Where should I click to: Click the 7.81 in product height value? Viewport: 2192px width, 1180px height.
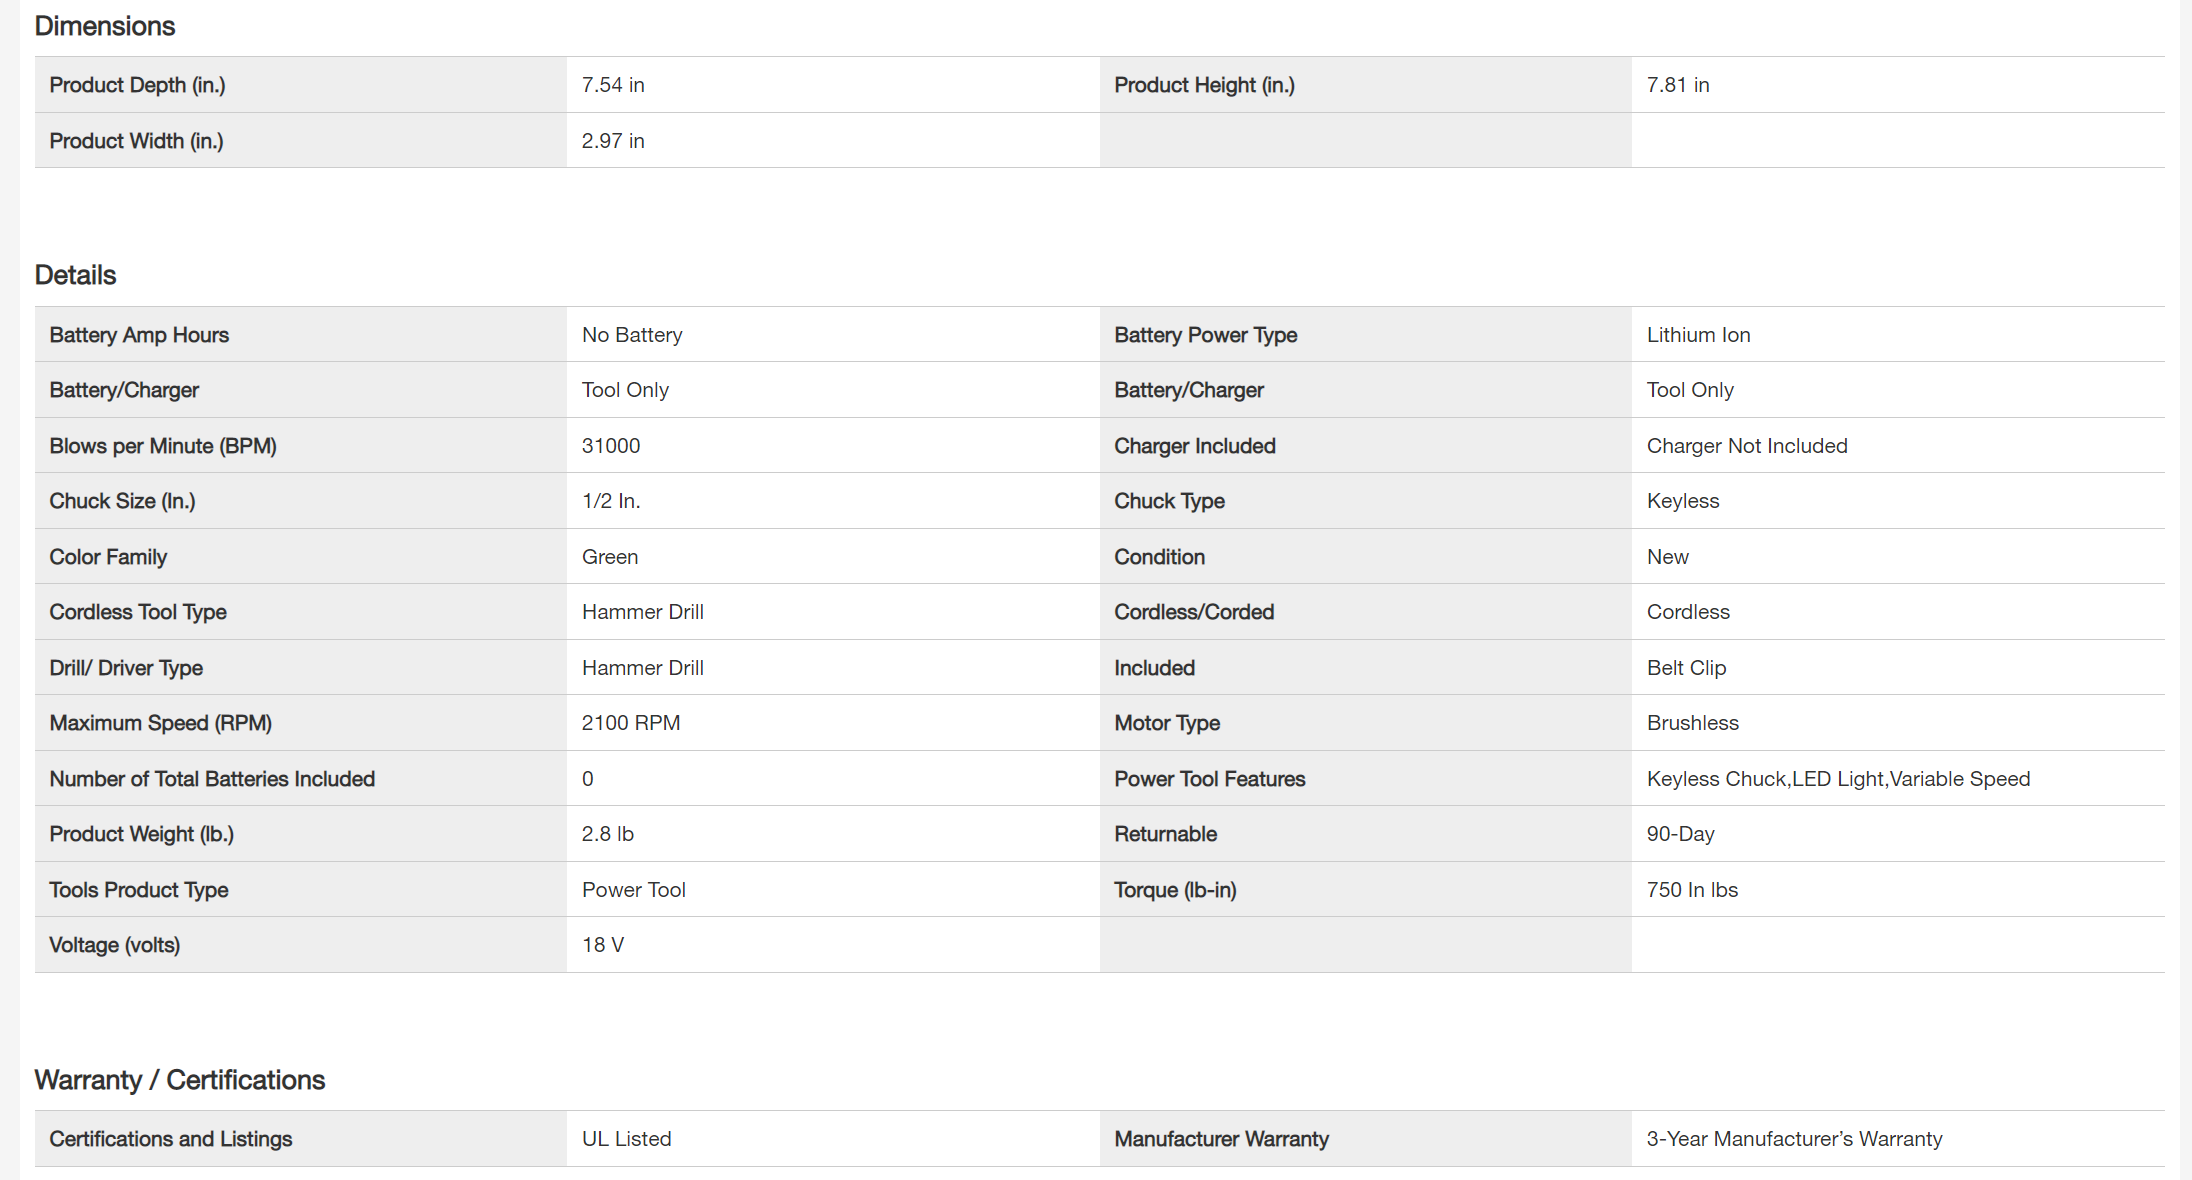tap(1678, 85)
